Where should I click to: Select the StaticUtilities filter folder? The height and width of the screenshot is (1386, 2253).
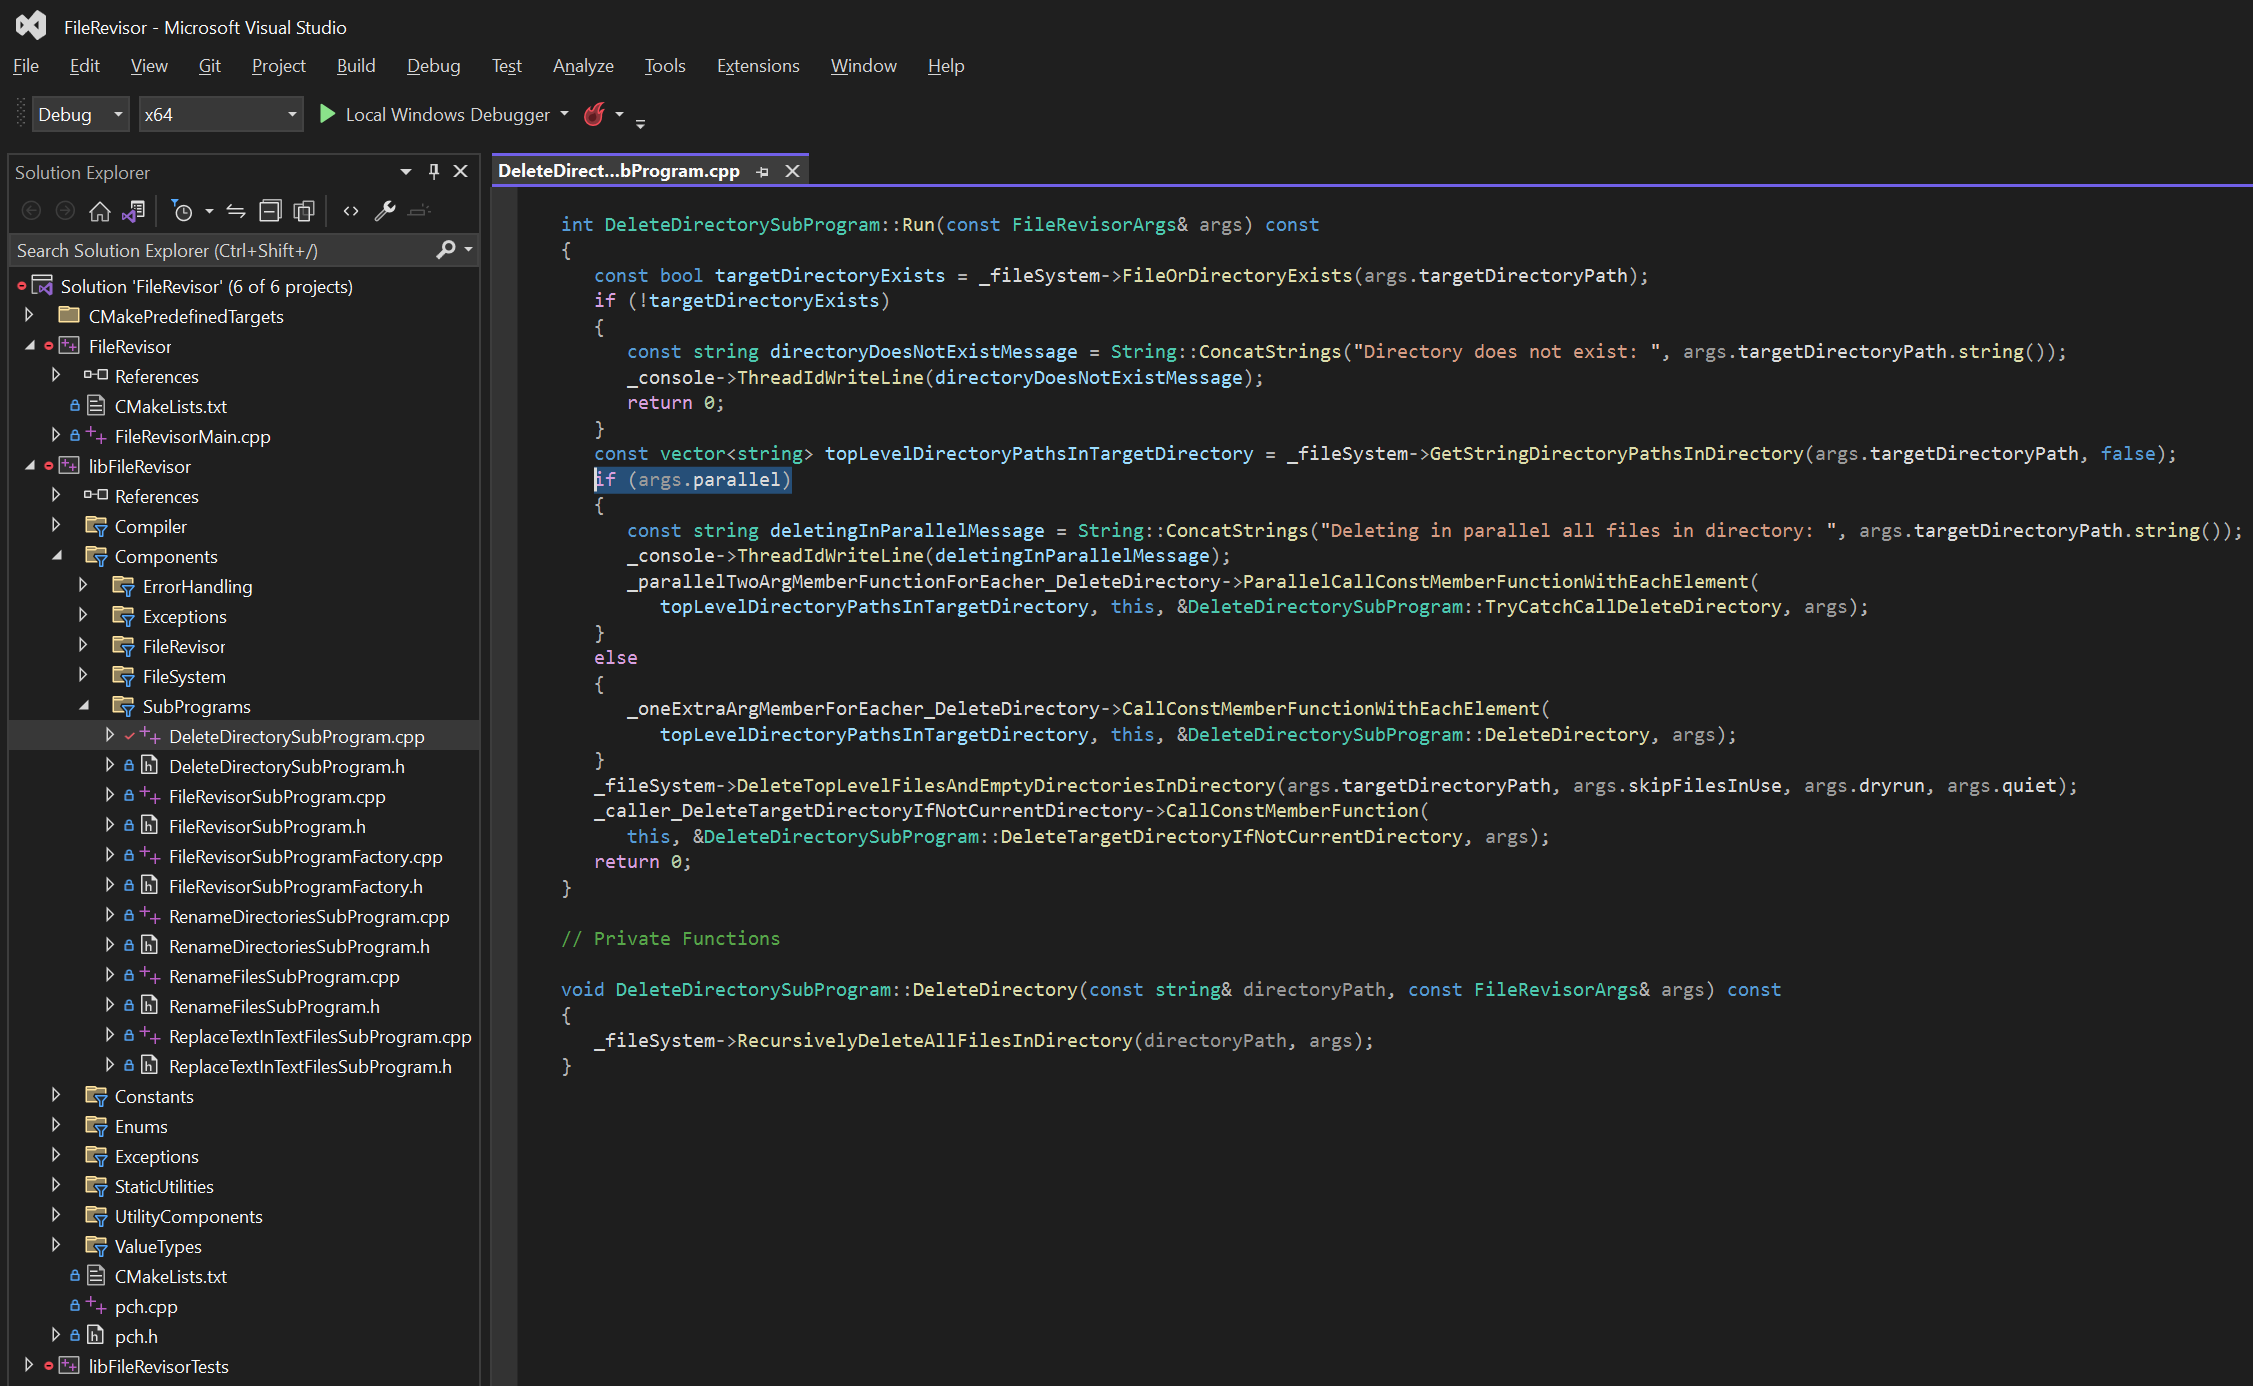pos(164,1187)
